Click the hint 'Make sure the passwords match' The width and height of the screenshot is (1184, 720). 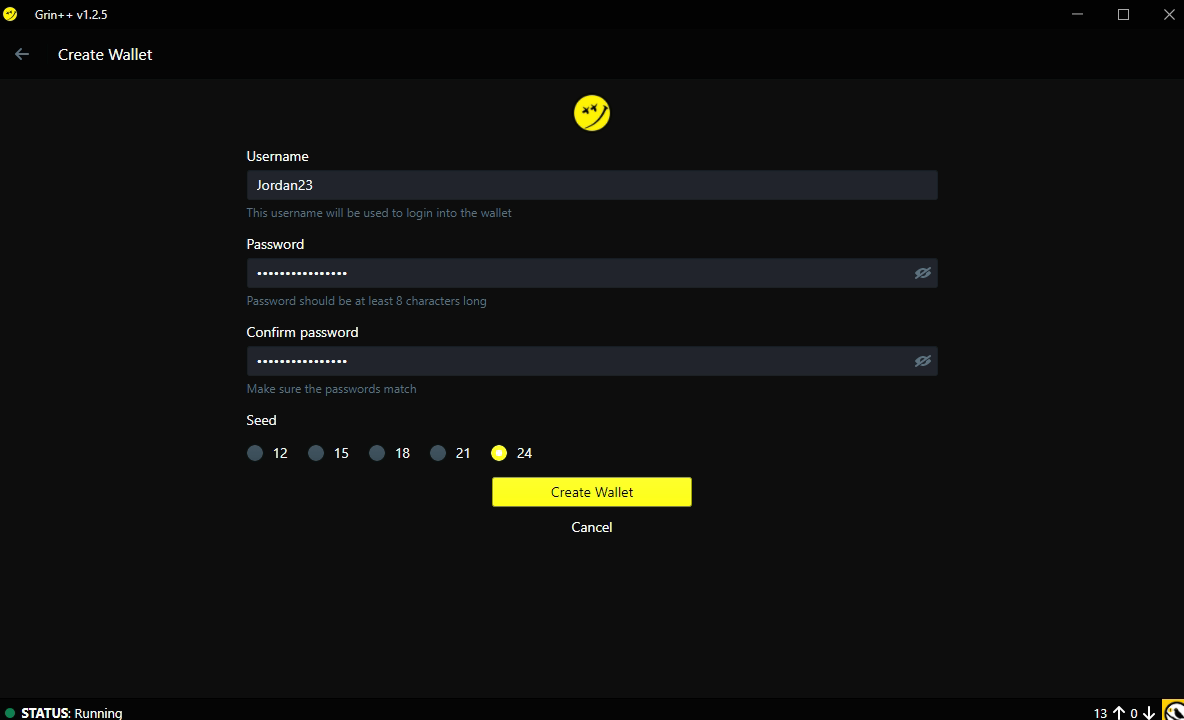pos(331,389)
